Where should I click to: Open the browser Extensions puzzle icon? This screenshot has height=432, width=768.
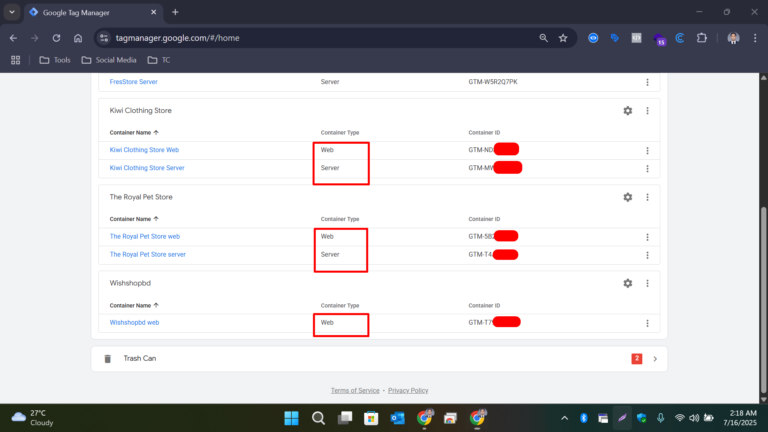click(x=701, y=38)
